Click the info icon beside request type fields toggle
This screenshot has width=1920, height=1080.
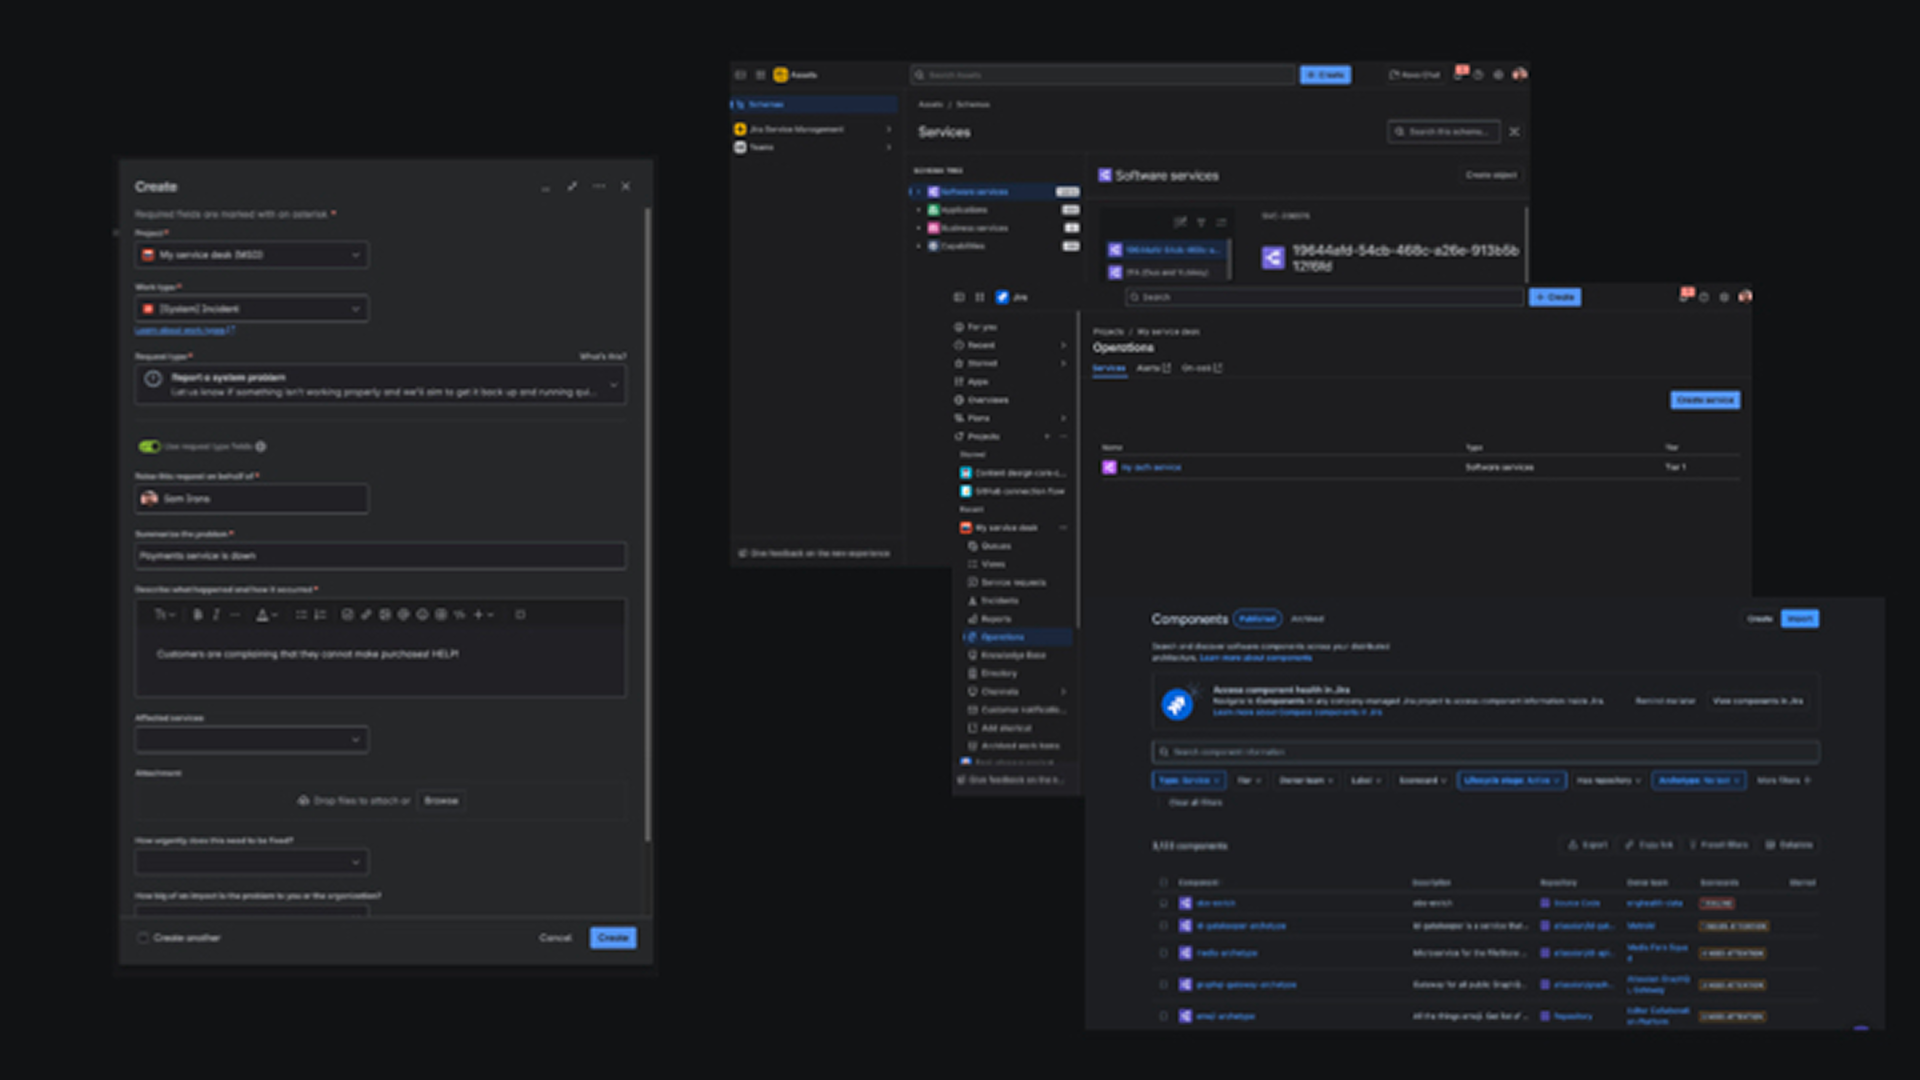(261, 447)
